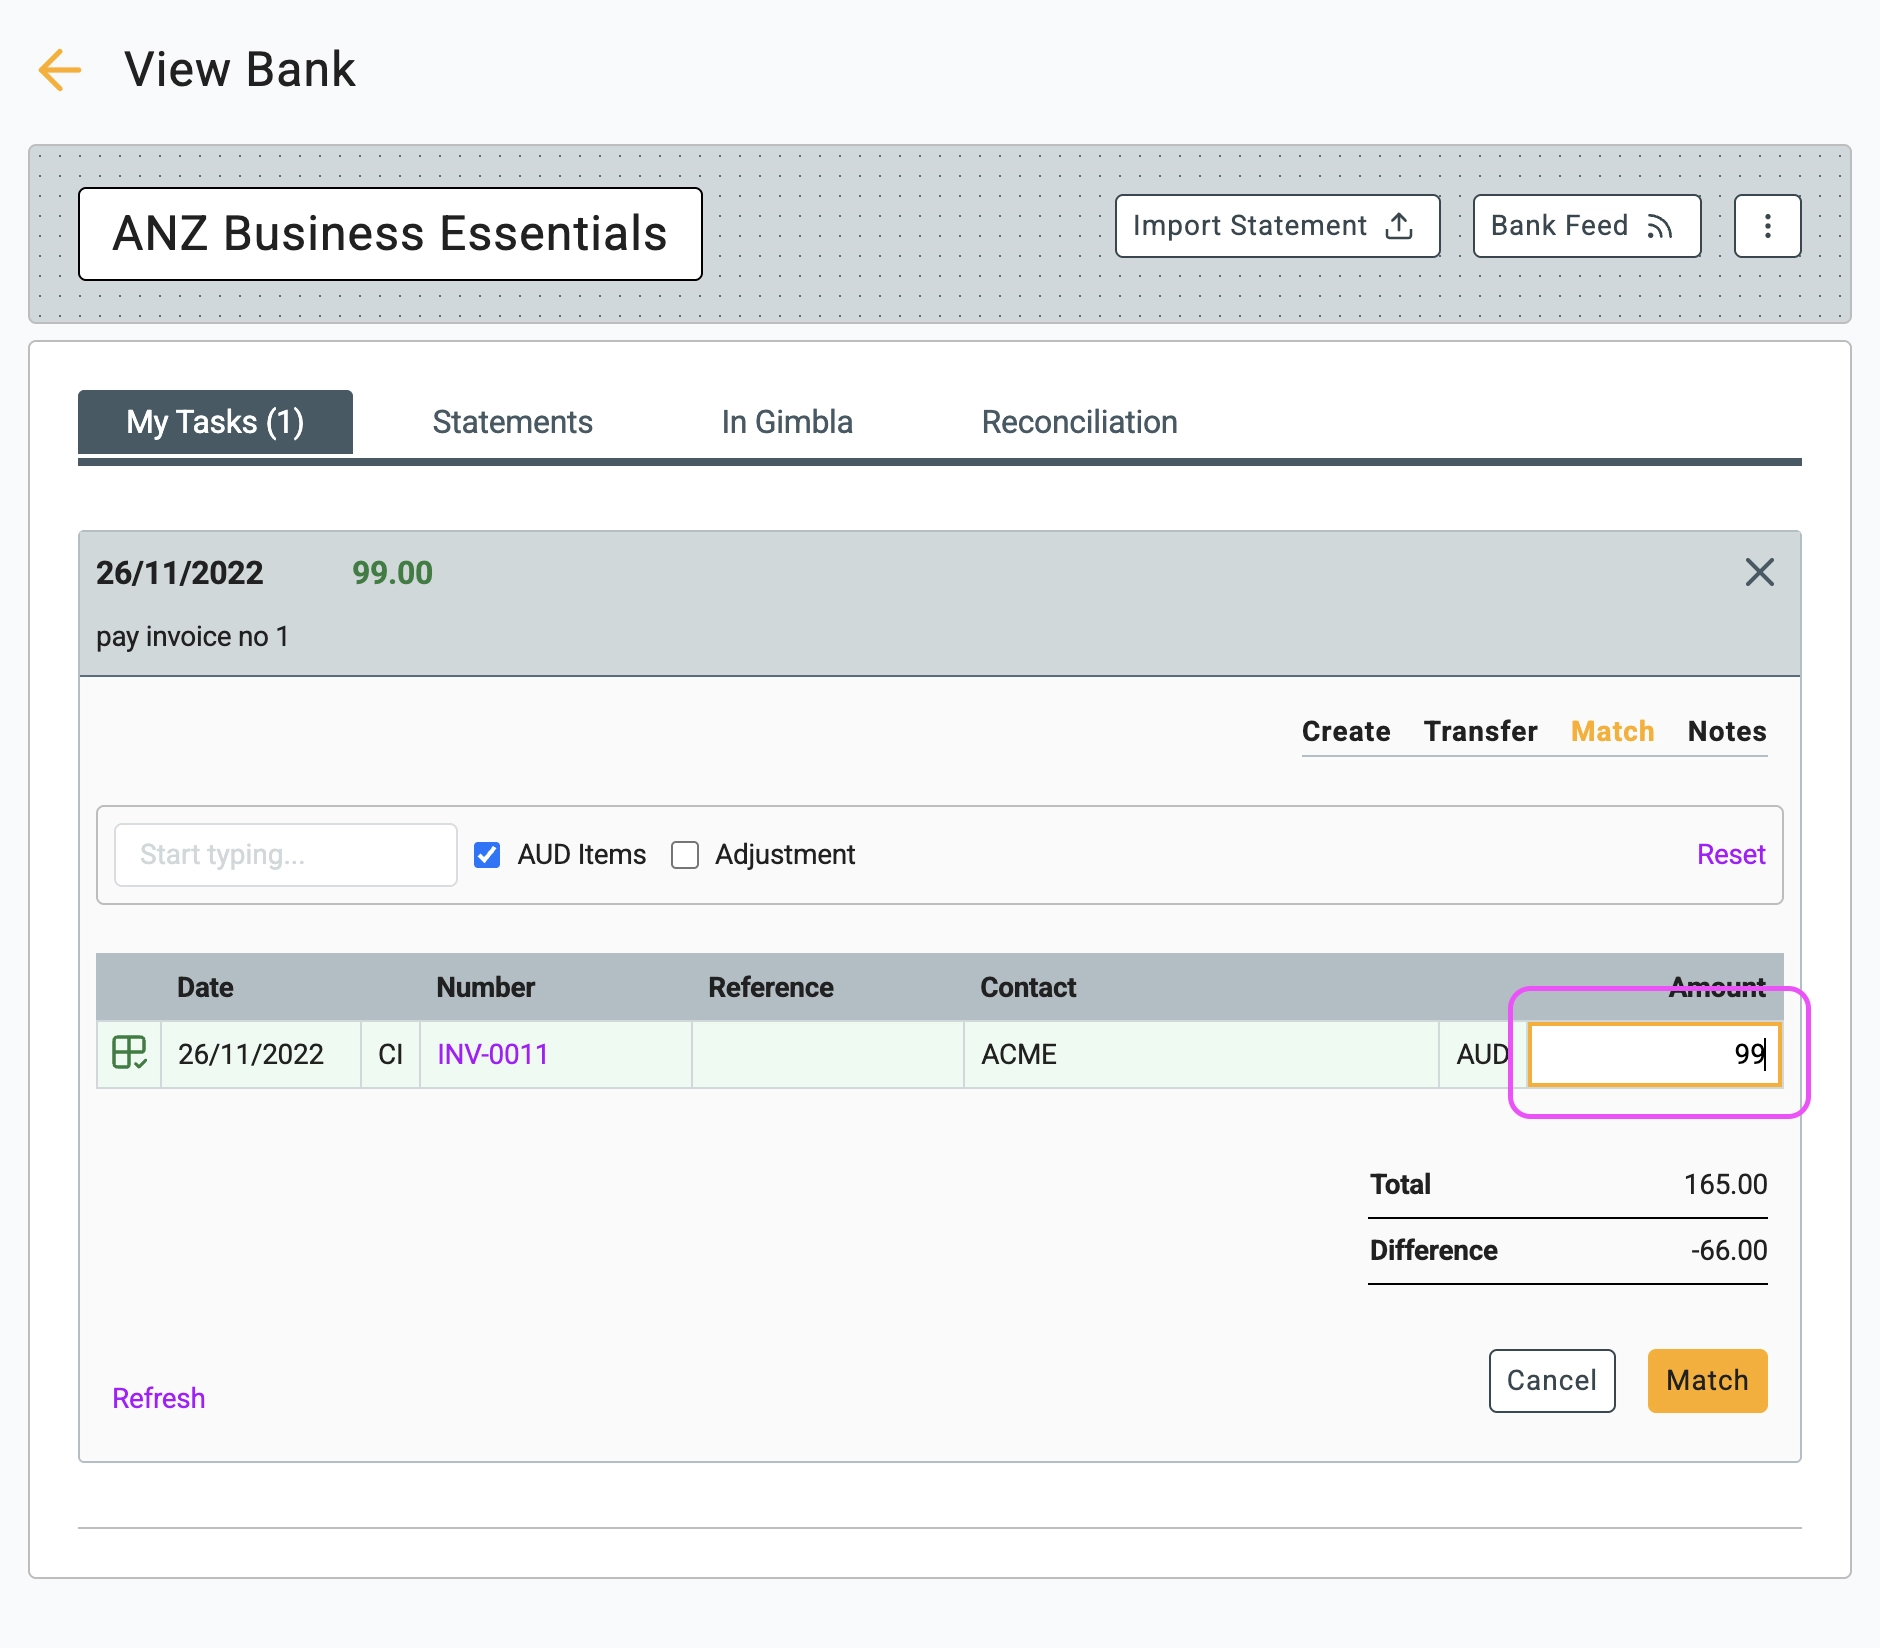Click the 'pay invoice no 1' description
Screen dimensions: 1880x1648
pos(192,637)
